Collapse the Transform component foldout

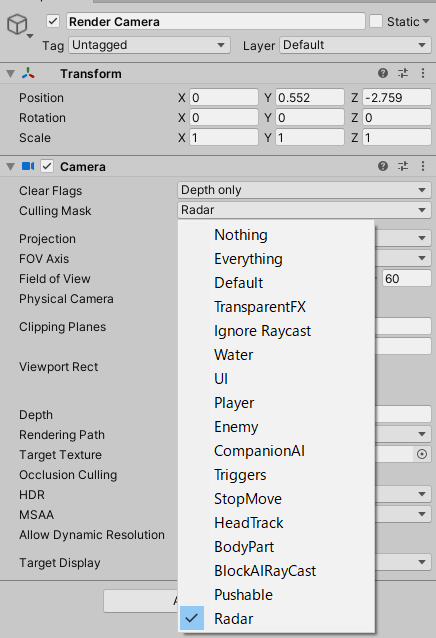tap(11, 74)
